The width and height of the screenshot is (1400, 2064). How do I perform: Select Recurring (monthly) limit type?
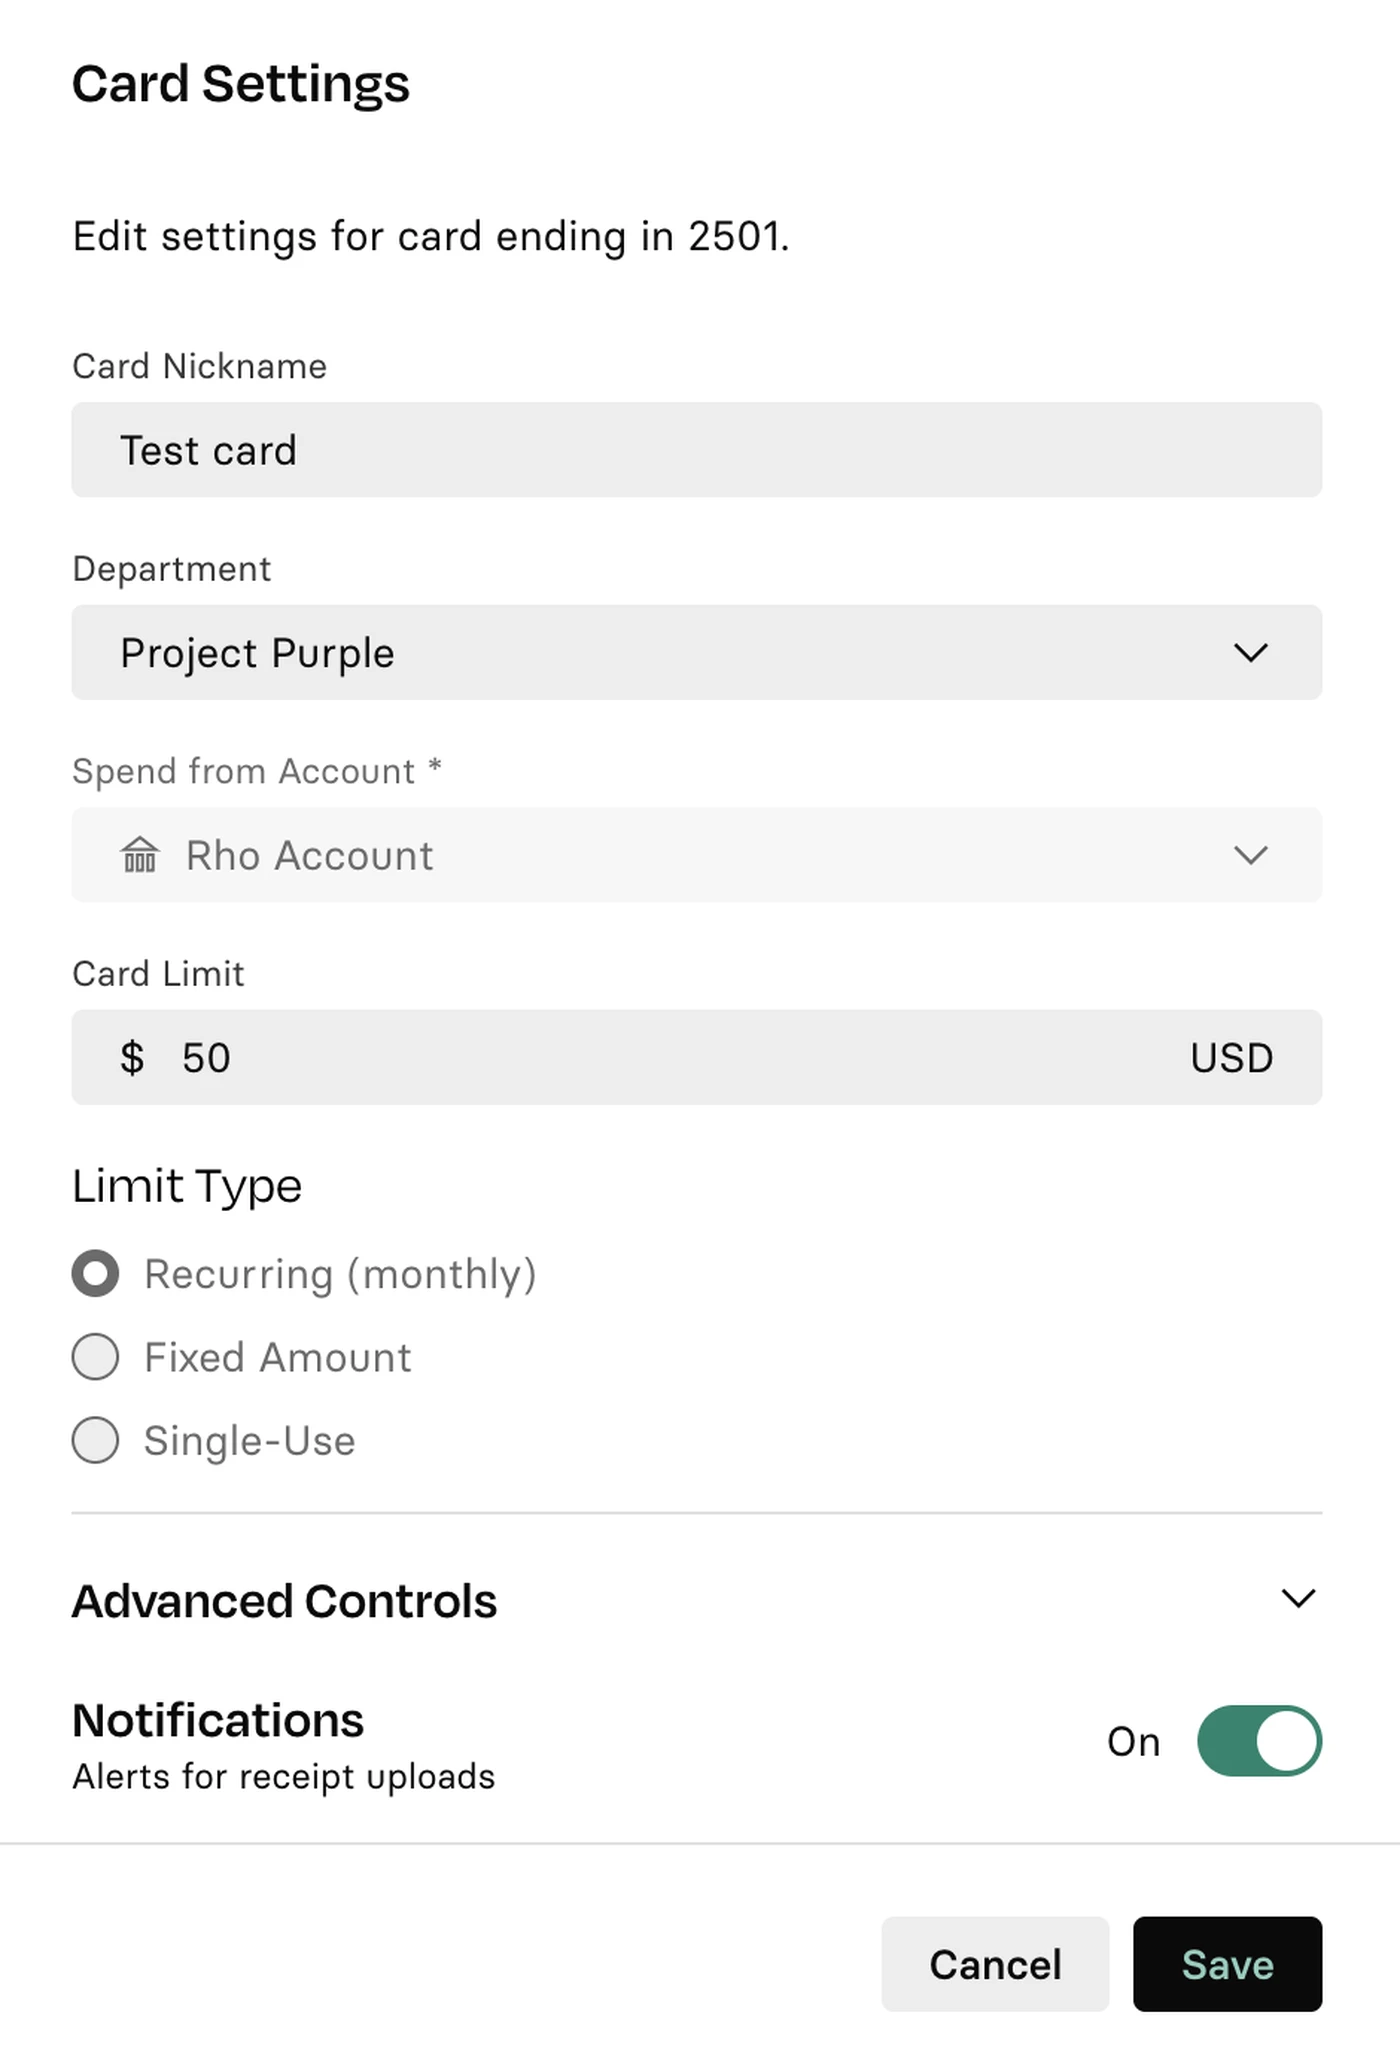click(95, 1274)
